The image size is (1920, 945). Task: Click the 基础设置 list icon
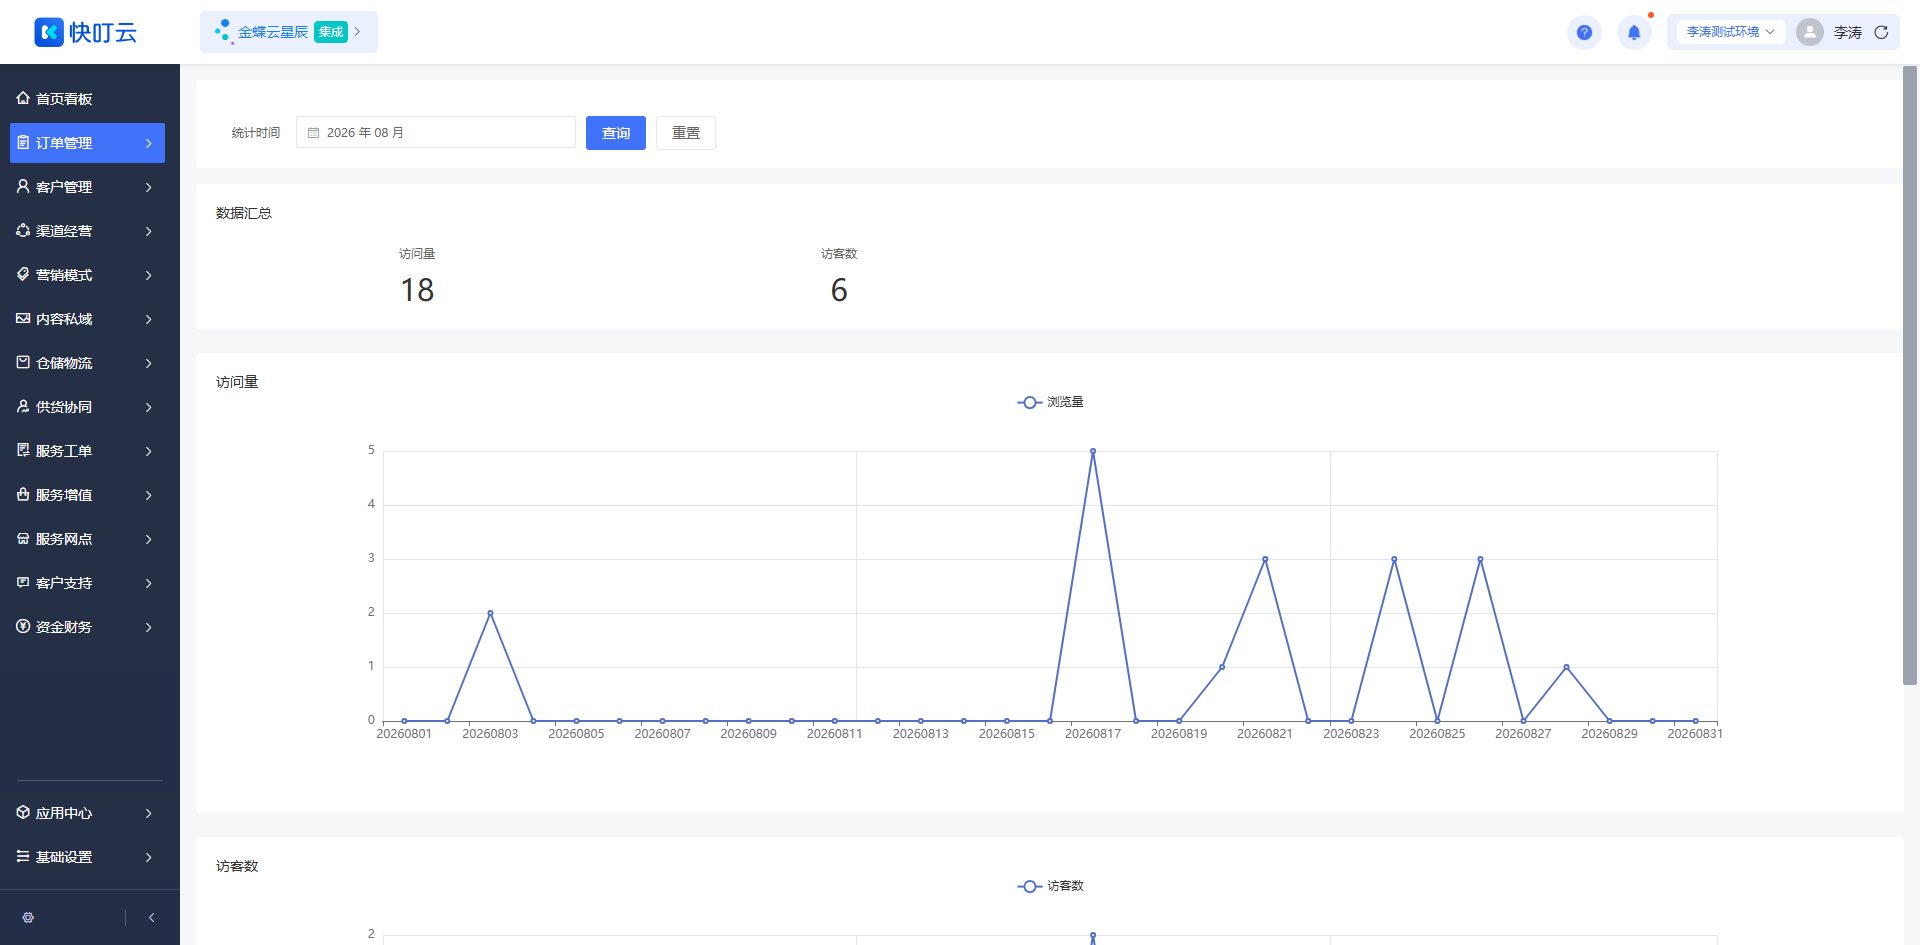[x=23, y=856]
